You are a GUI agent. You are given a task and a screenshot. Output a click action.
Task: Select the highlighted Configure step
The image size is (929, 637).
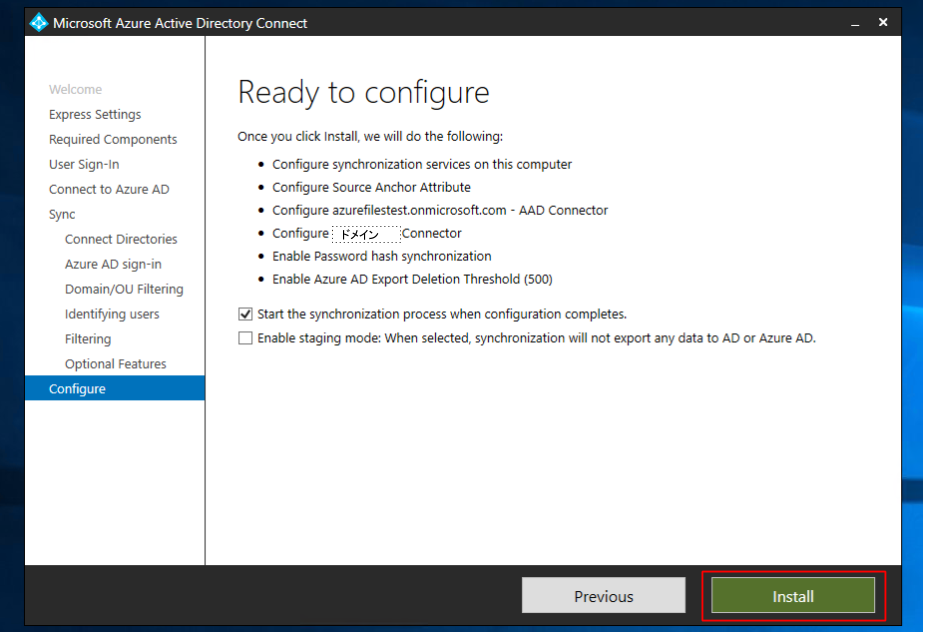[x=115, y=388]
